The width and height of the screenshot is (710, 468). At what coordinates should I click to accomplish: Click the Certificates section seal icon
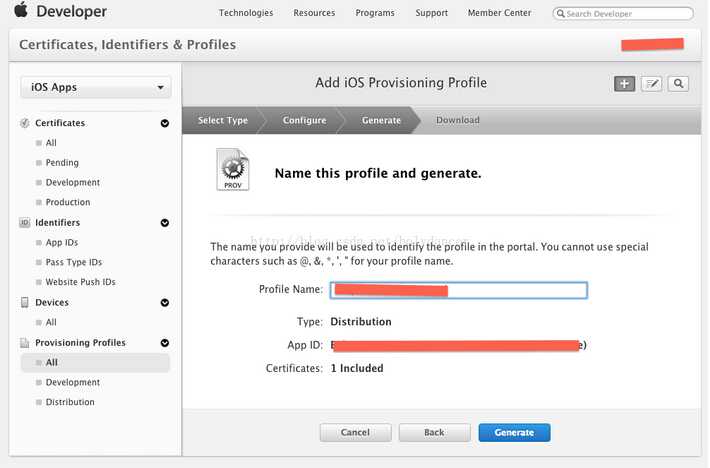(24, 123)
